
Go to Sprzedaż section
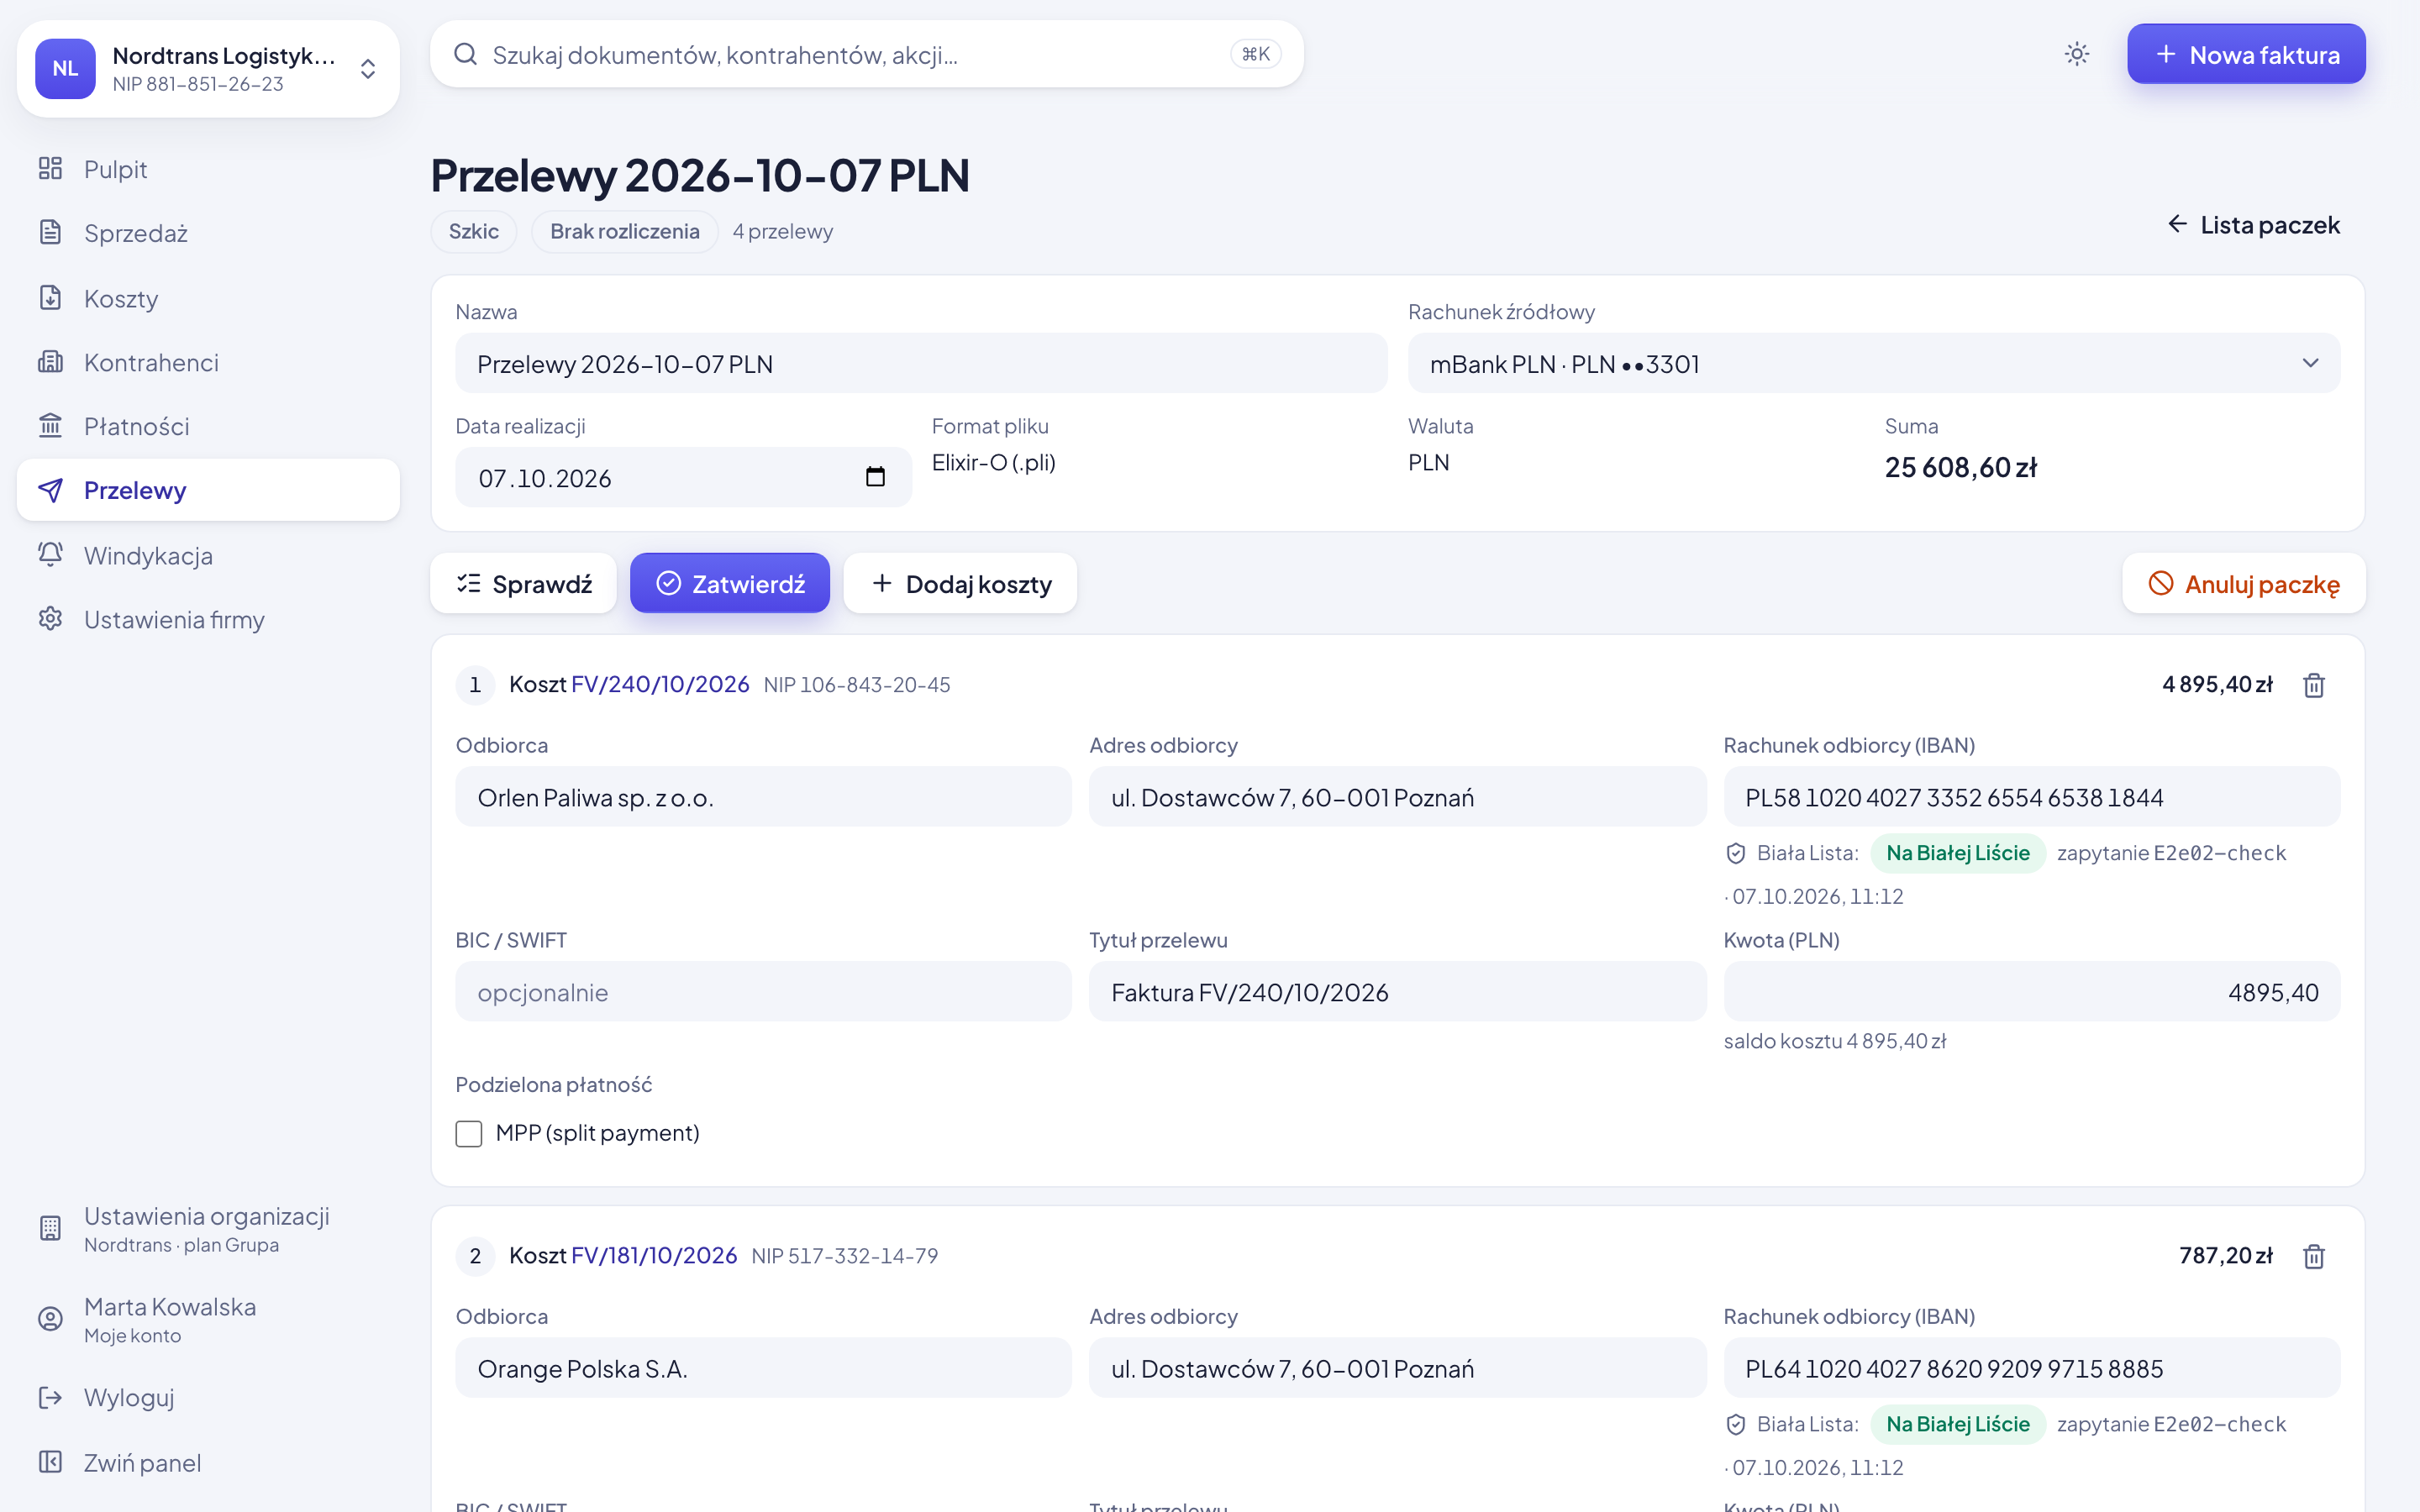click(x=208, y=233)
